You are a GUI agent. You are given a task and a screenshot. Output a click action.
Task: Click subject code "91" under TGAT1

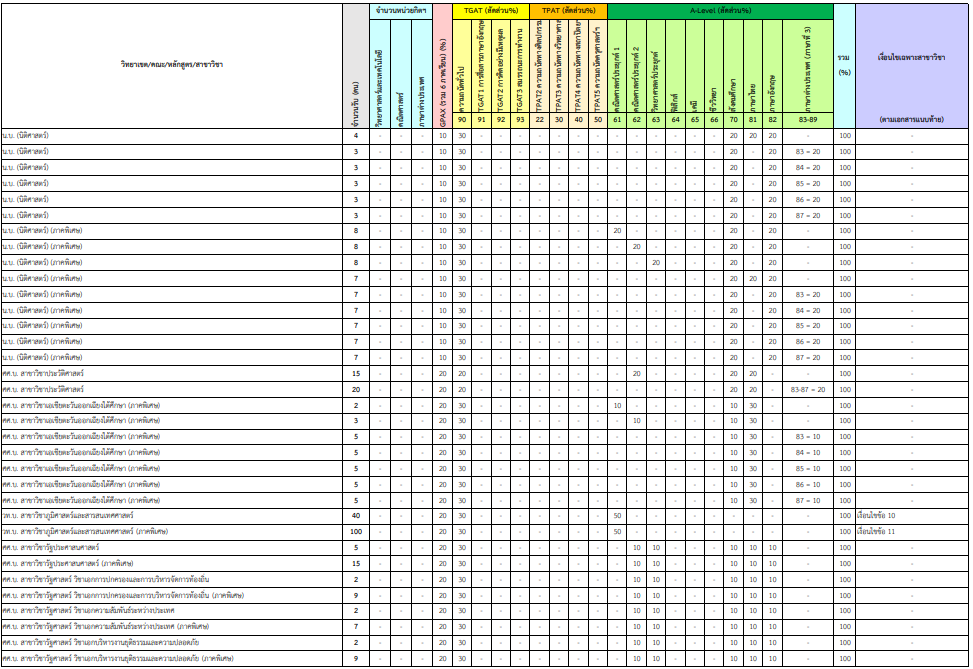pos(482,120)
